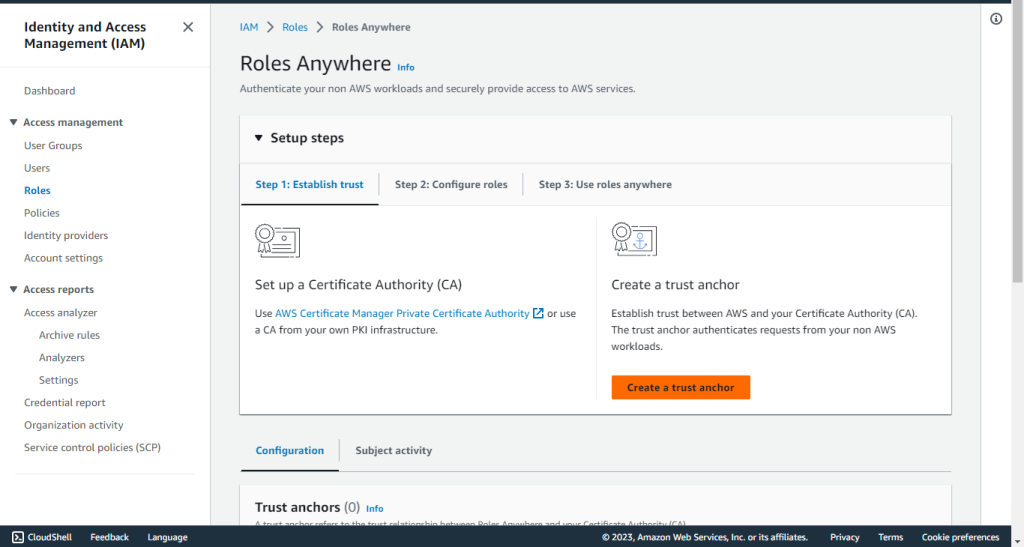Collapse the Access management section

click(13, 122)
